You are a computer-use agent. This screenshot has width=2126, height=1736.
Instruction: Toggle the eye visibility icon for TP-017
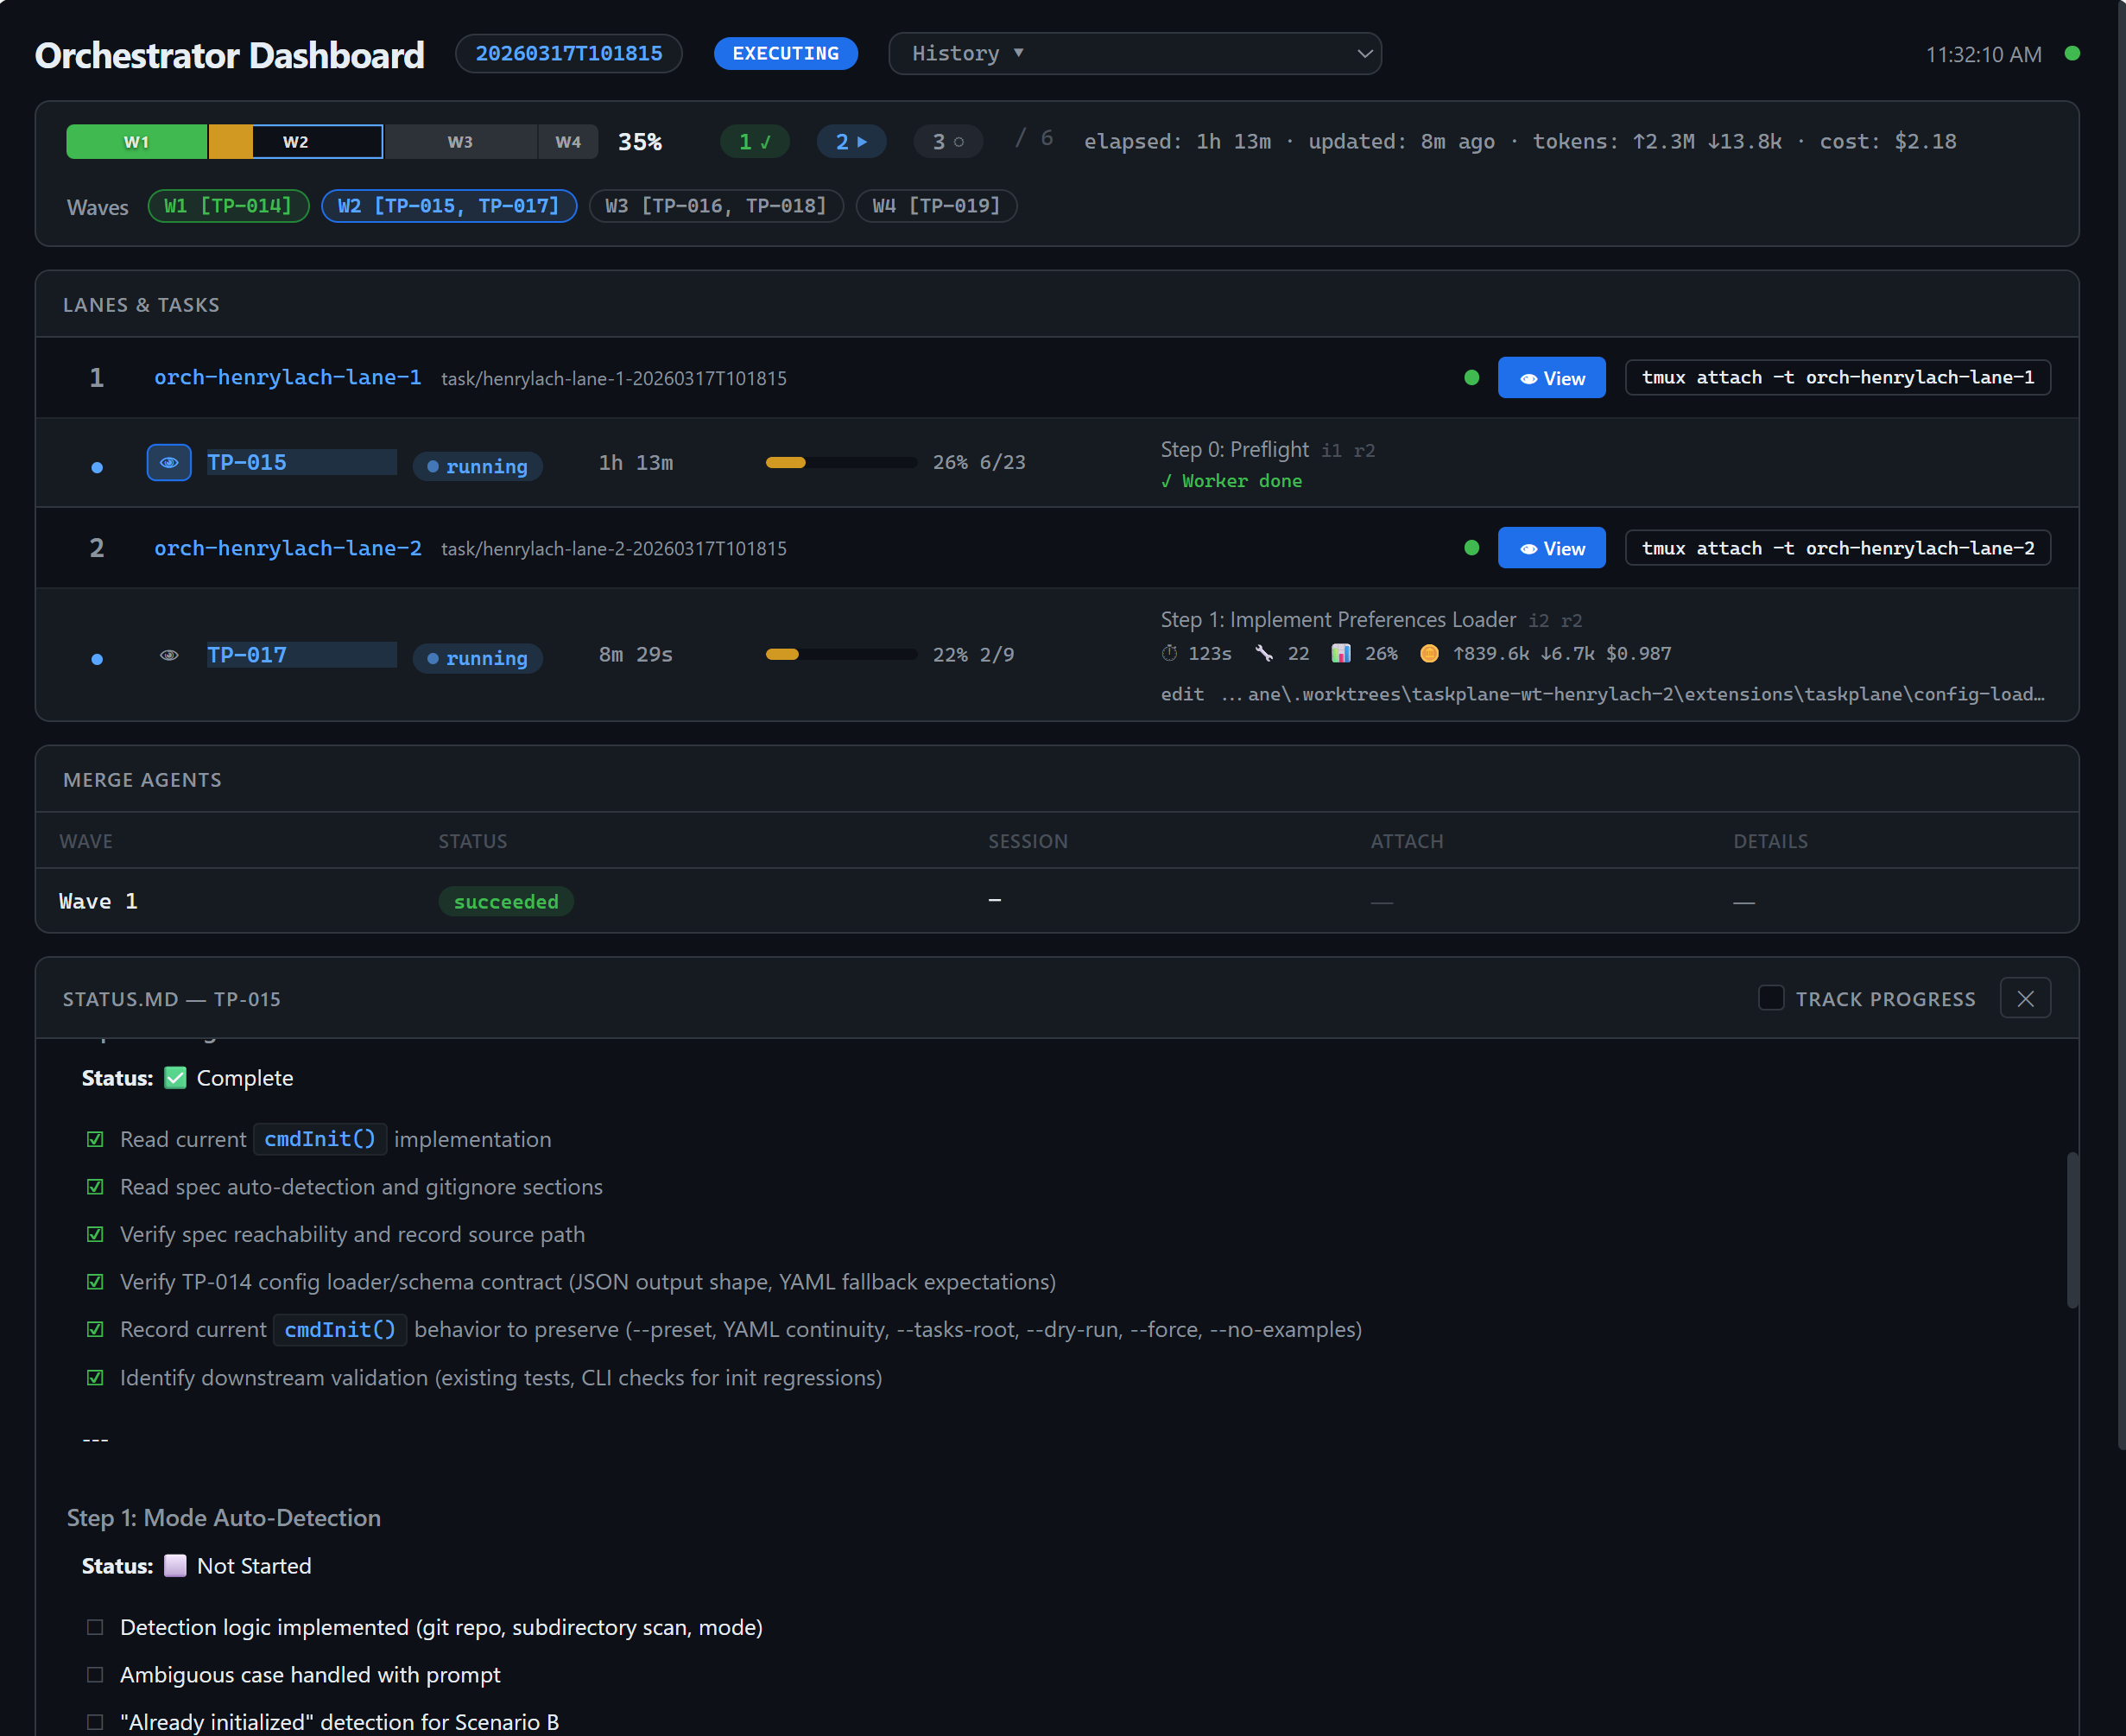click(169, 655)
